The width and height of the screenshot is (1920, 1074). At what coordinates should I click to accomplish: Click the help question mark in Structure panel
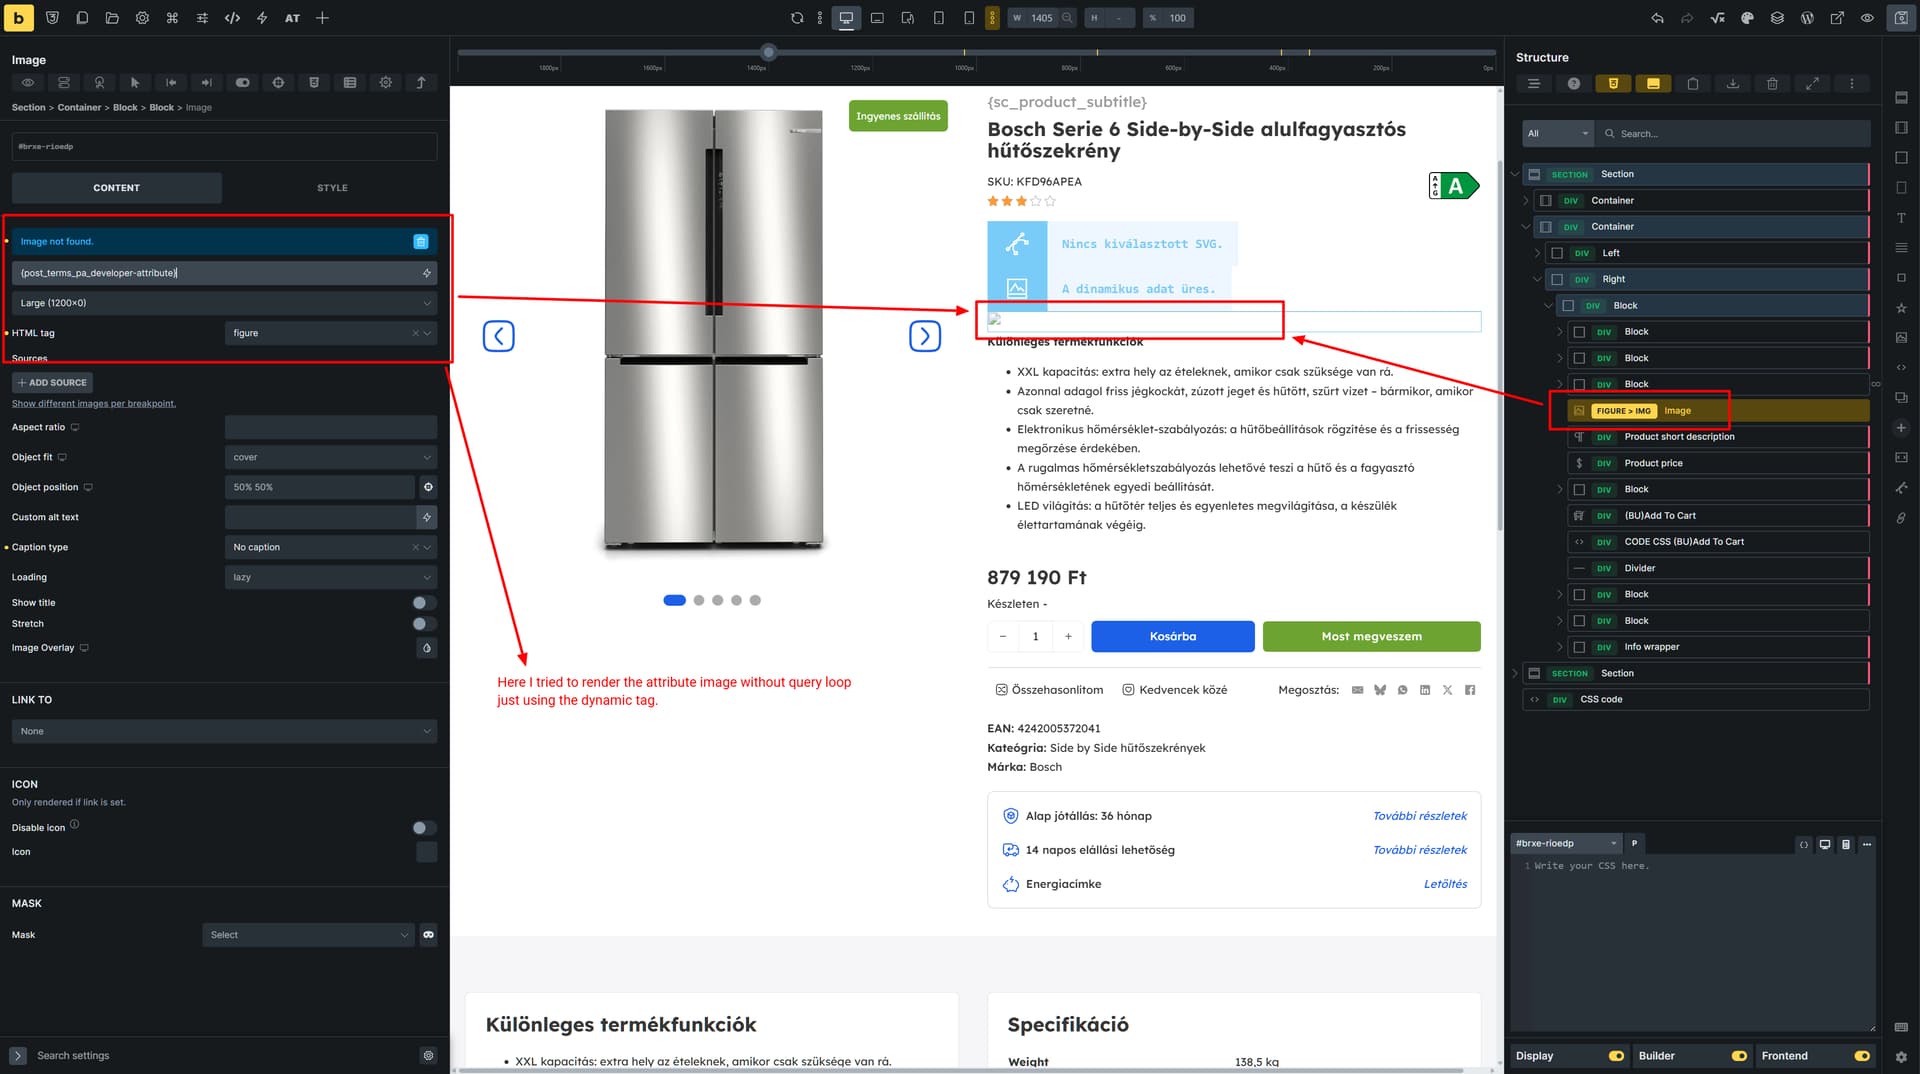pyautogui.click(x=1574, y=84)
